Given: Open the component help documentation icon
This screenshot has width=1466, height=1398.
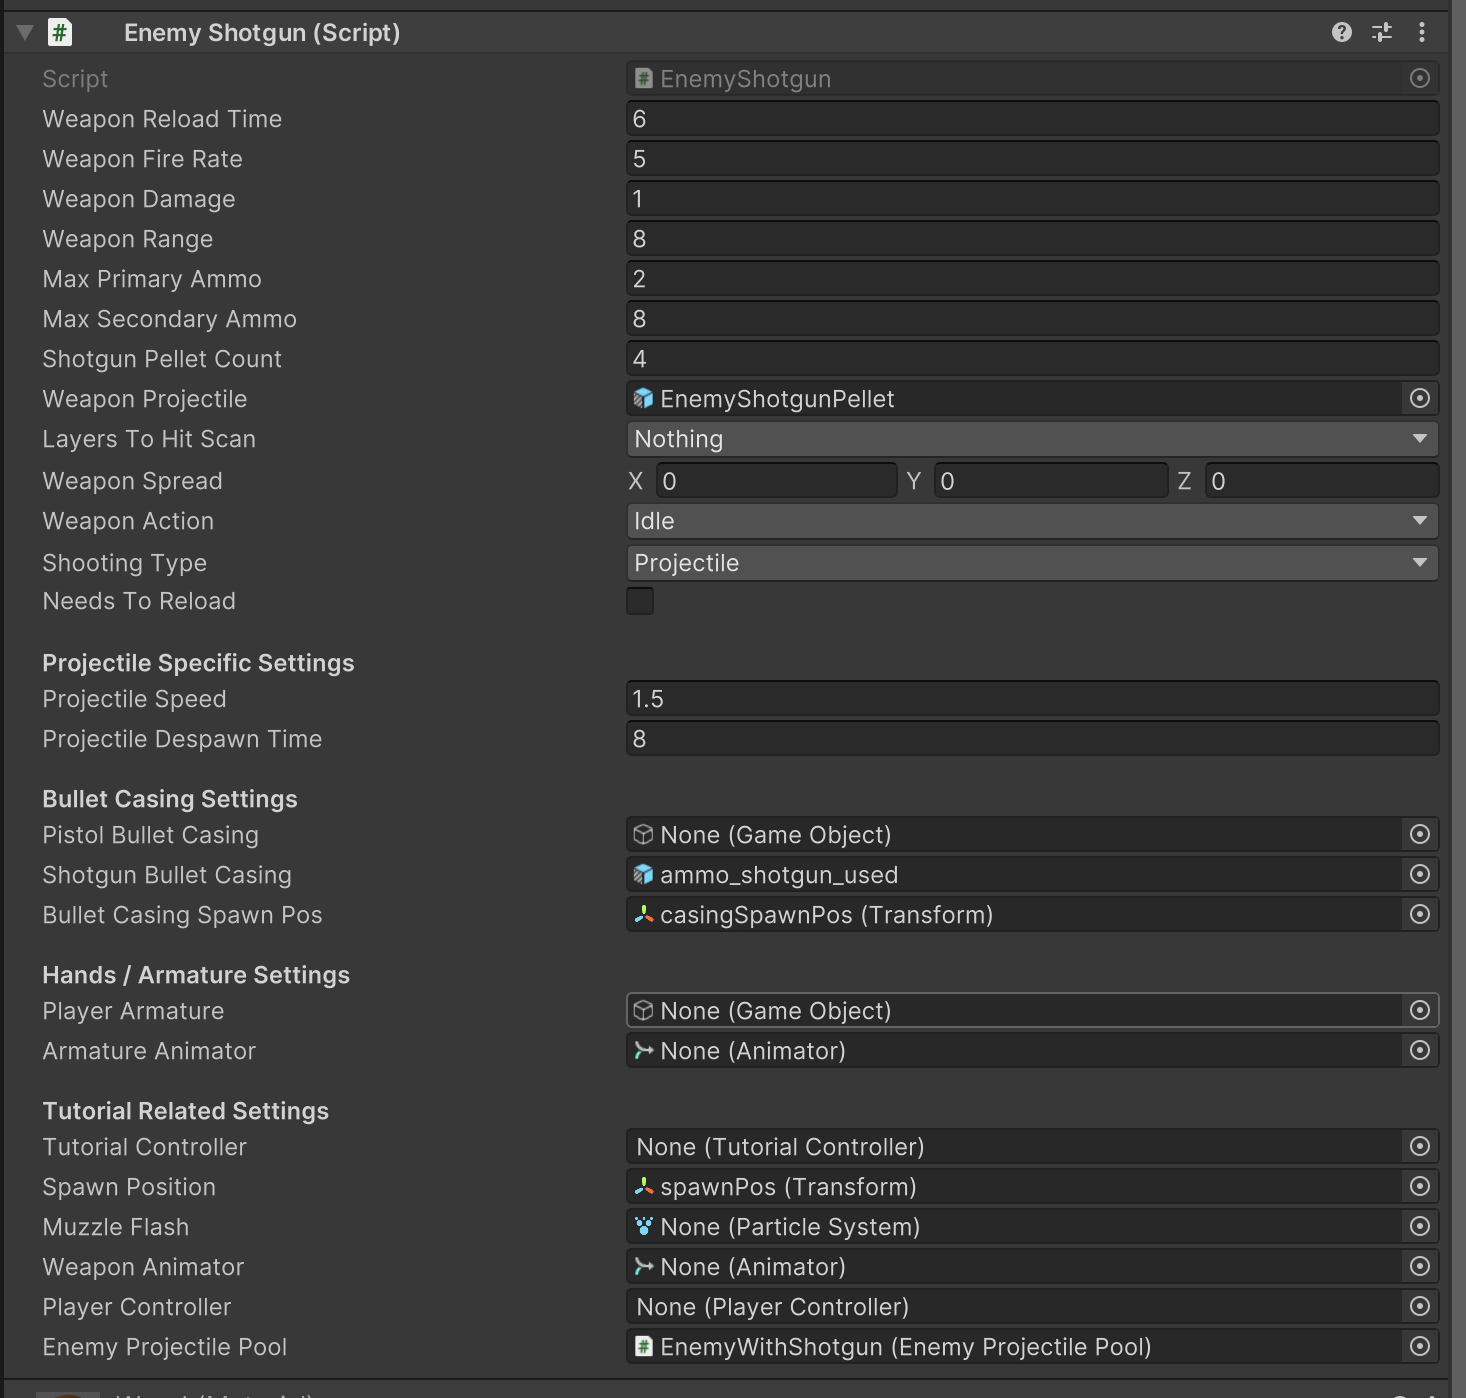Looking at the screenshot, I should (x=1340, y=31).
